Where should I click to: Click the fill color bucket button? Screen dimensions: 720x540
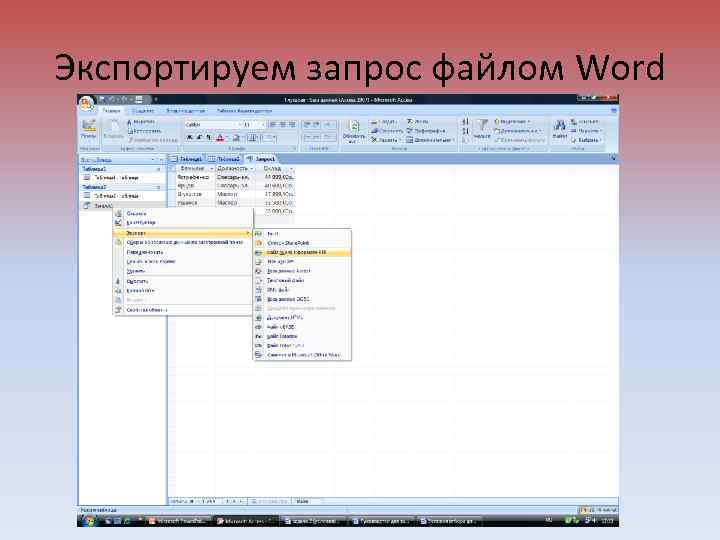(236, 137)
